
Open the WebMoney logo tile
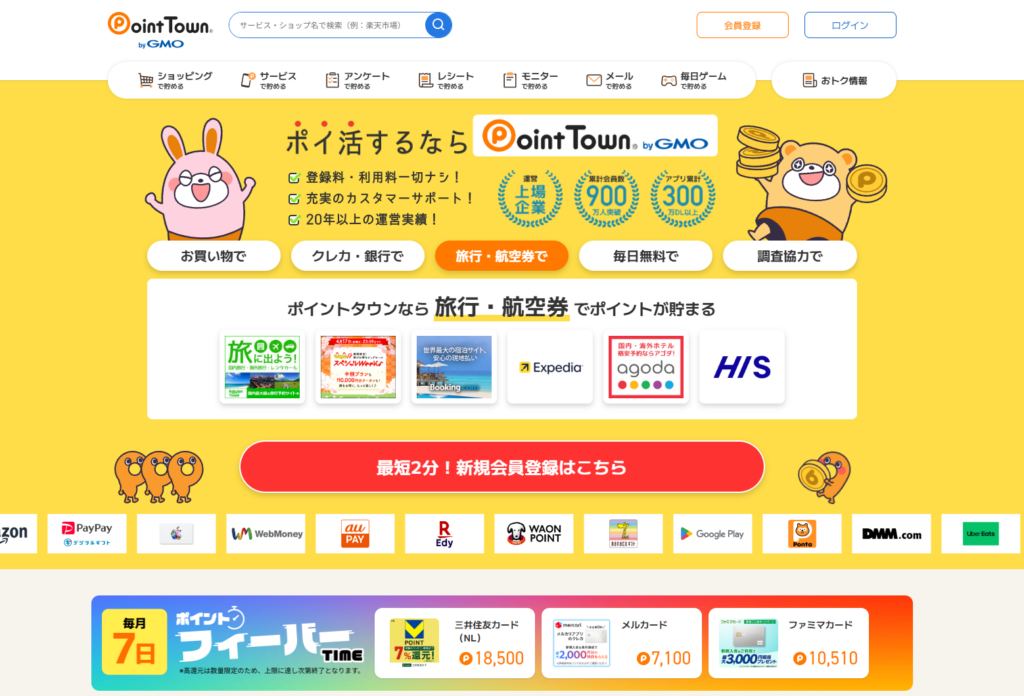click(x=266, y=533)
